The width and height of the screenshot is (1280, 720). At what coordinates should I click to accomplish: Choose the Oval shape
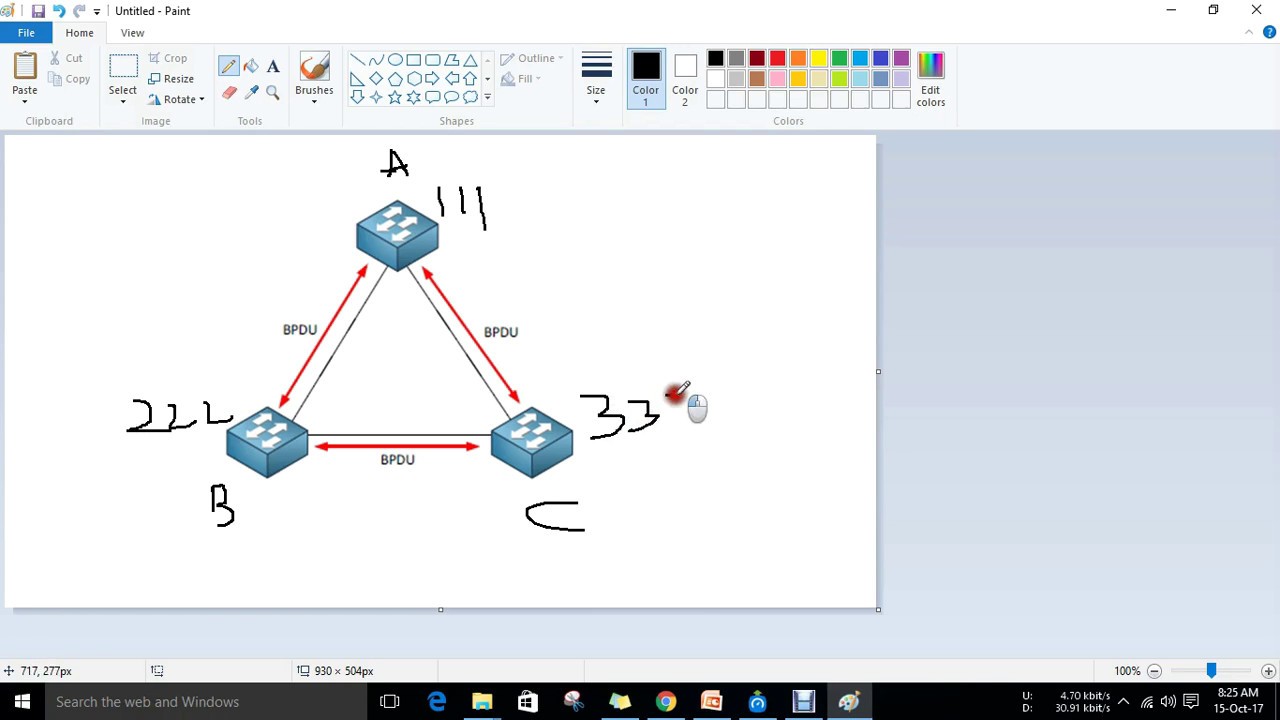click(395, 60)
